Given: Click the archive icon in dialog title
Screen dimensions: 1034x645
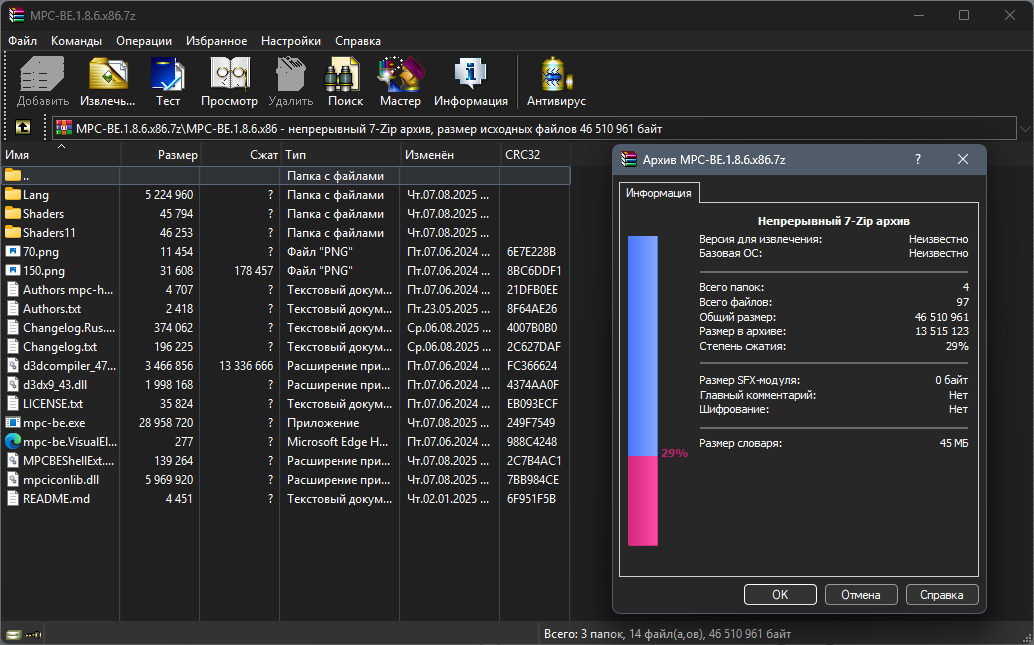Looking at the screenshot, I should coord(629,159).
